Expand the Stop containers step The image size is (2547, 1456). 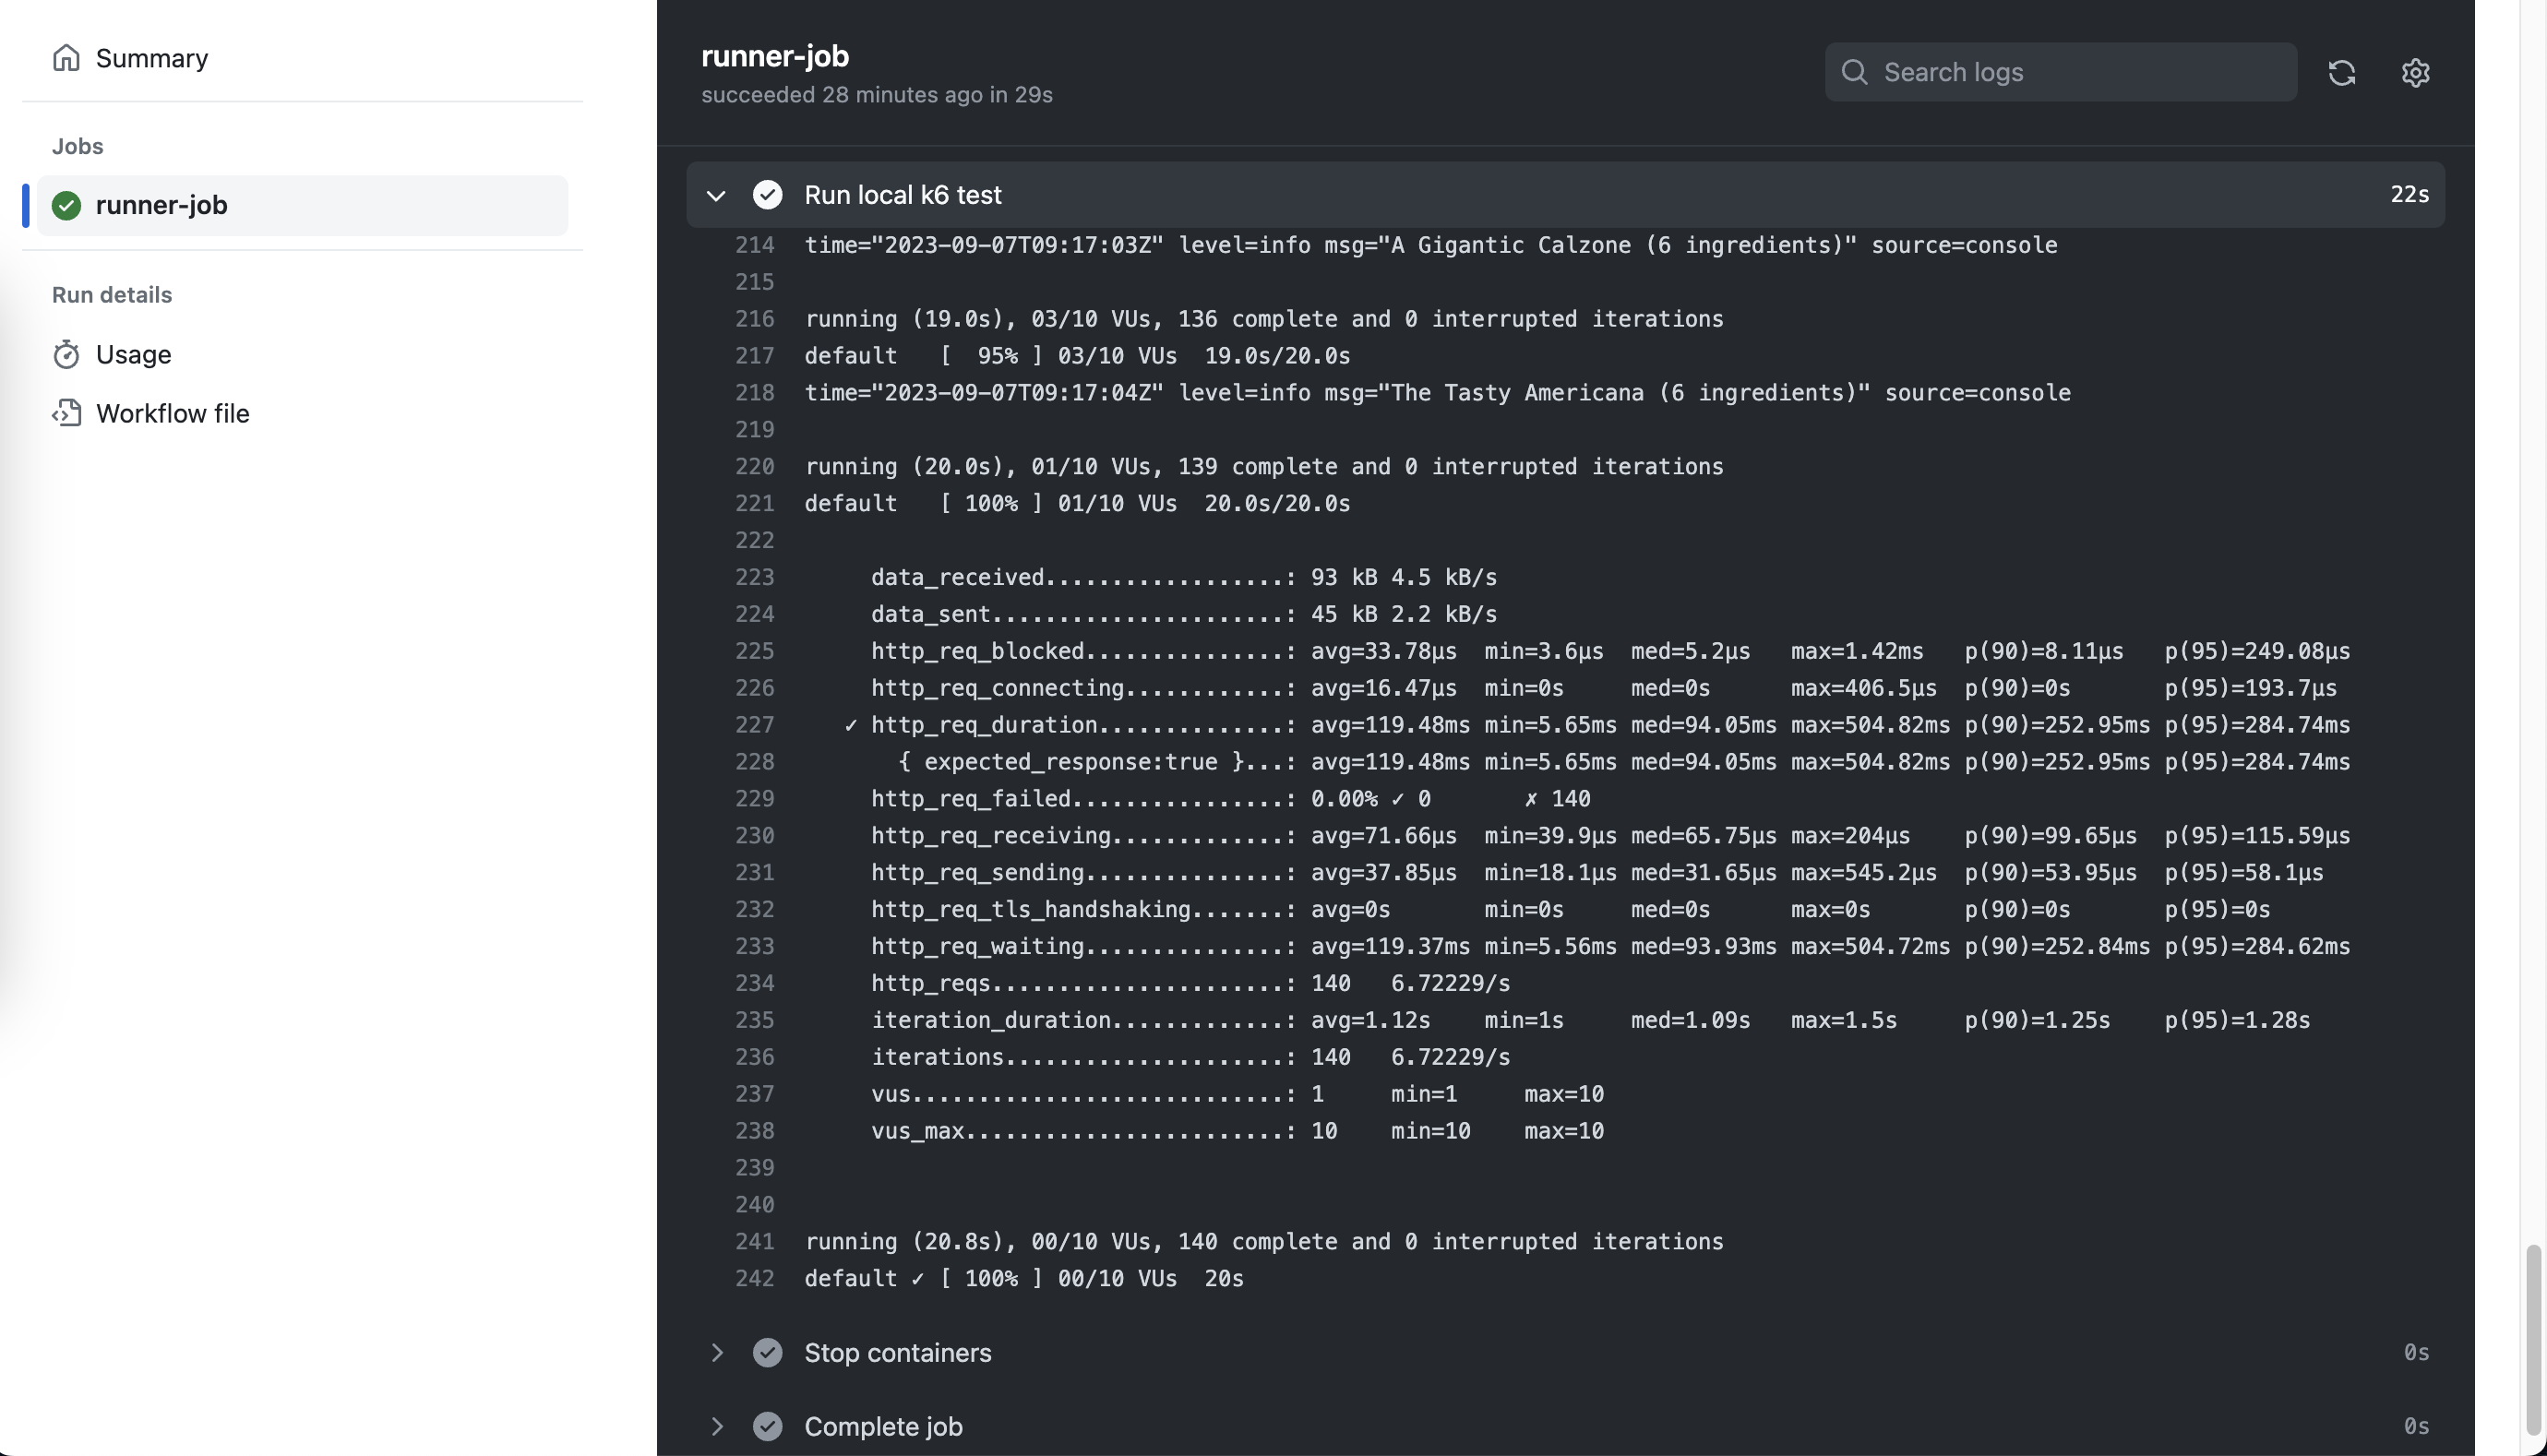coord(716,1352)
